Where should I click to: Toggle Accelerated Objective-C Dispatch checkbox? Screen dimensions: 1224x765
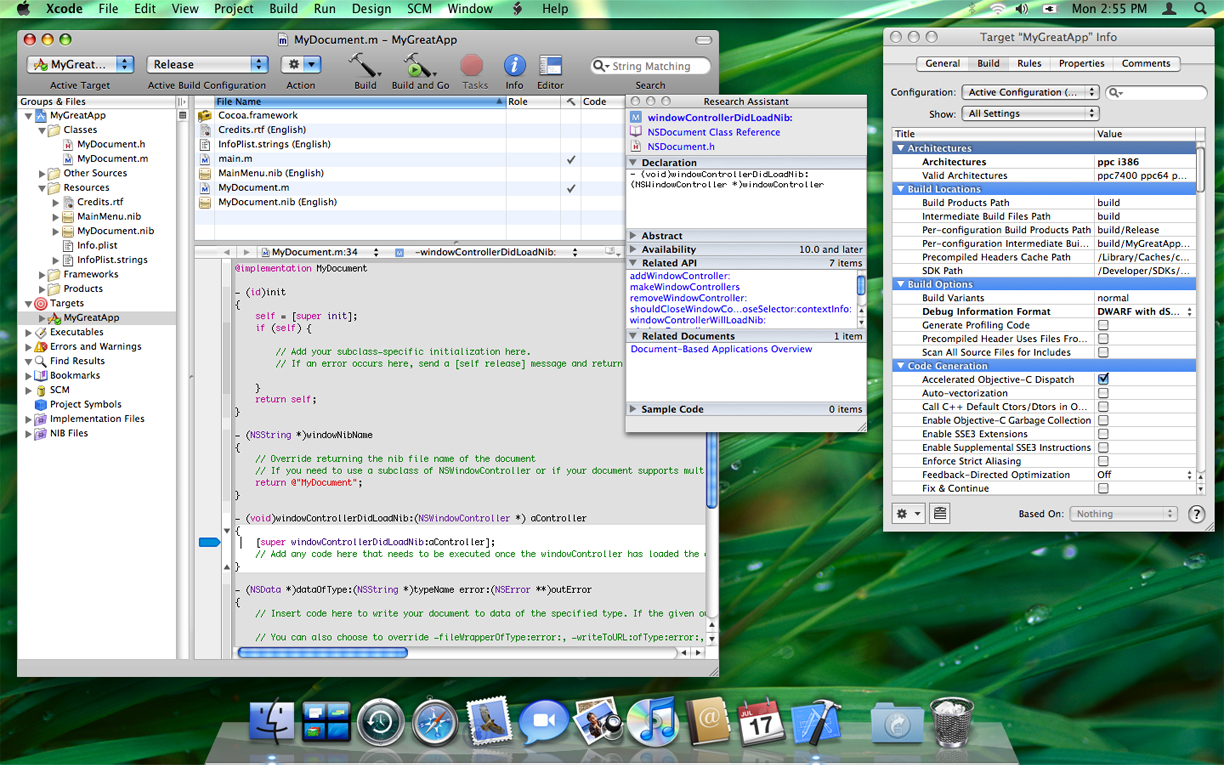[x=1103, y=380]
